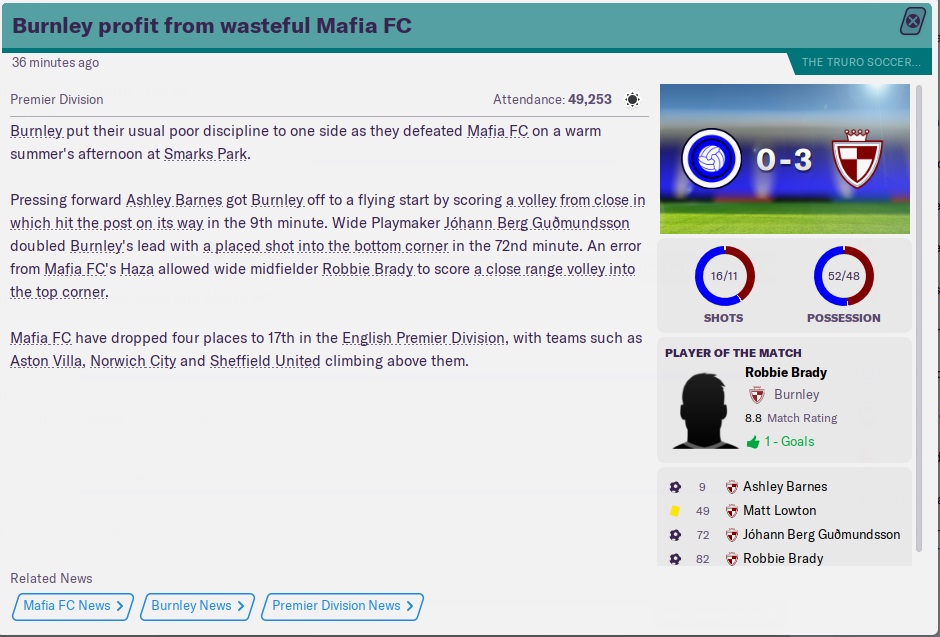
Task: Open the English Premier Division link
Action: click(x=423, y=338)
